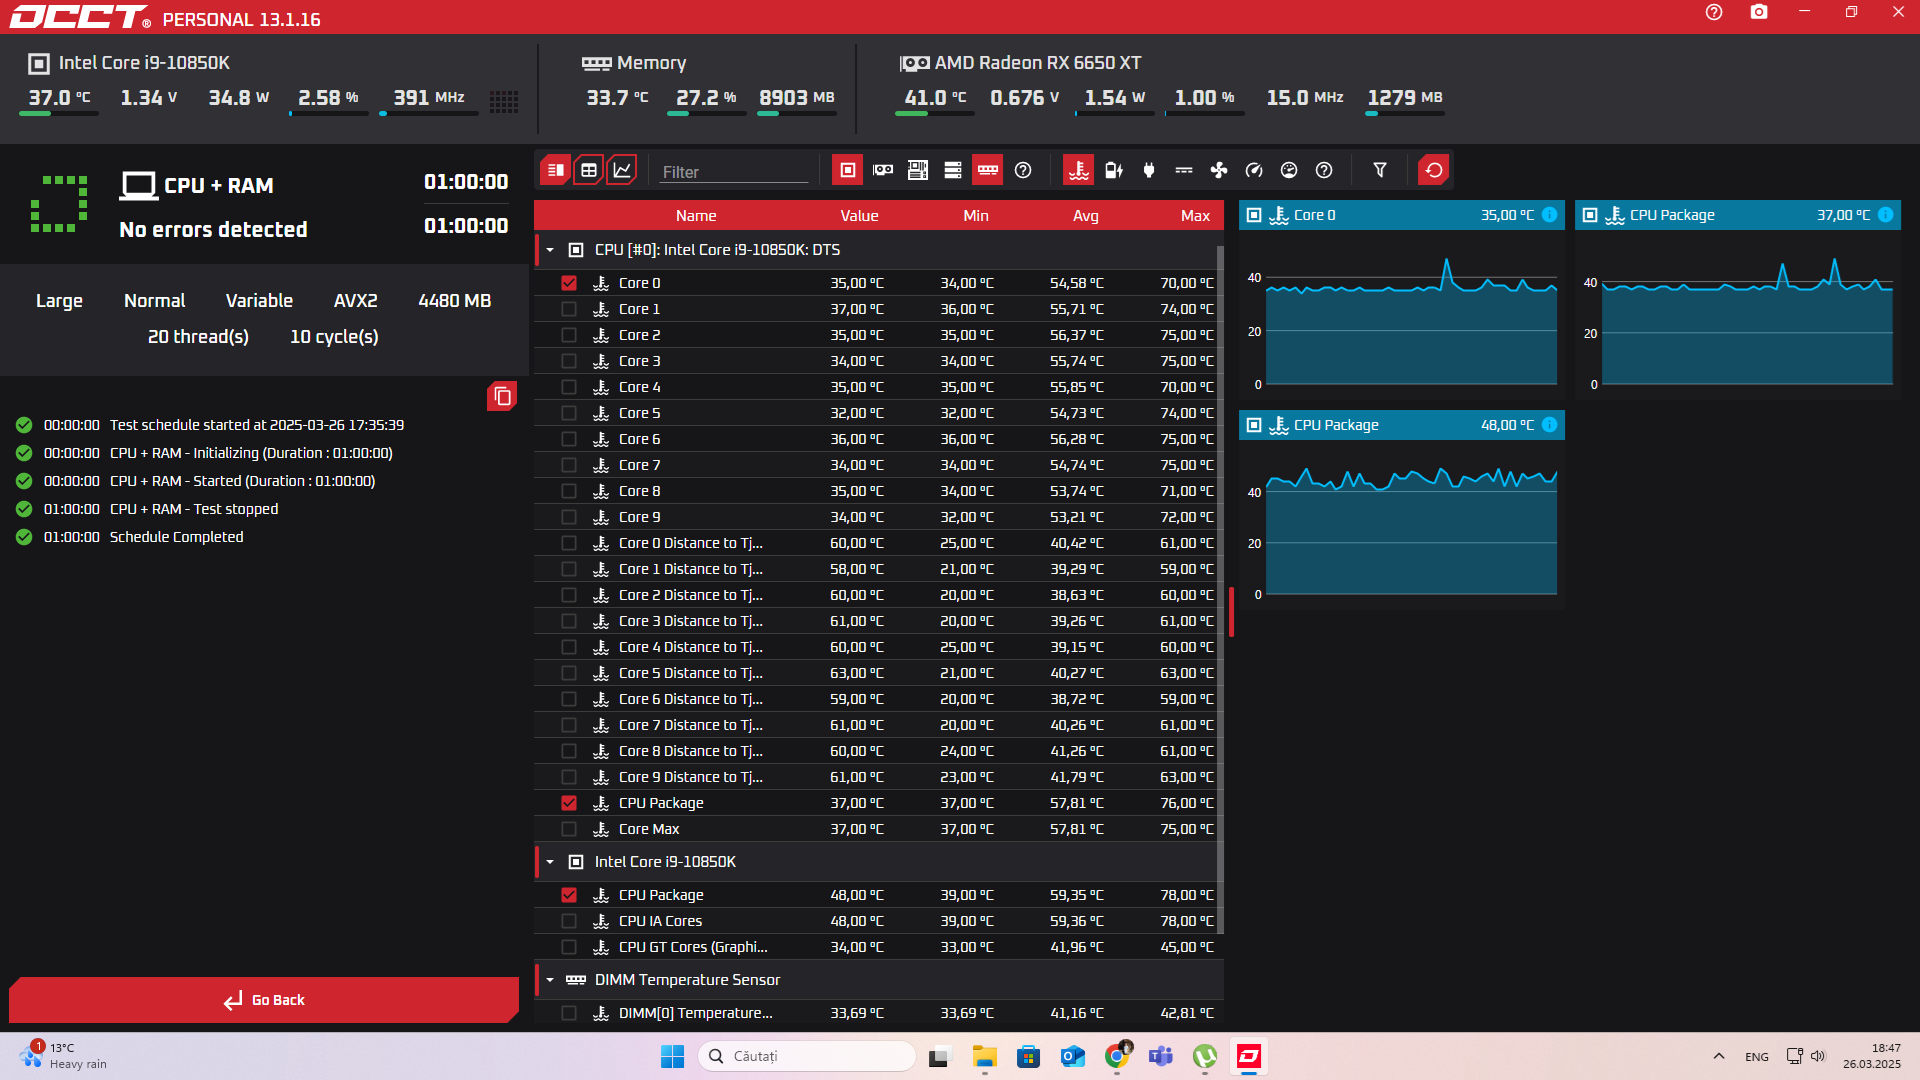Focus the sensor Filter field
Image resolution: width=1920 pixels, height=1080 pixels.
[x=734, y=172]
